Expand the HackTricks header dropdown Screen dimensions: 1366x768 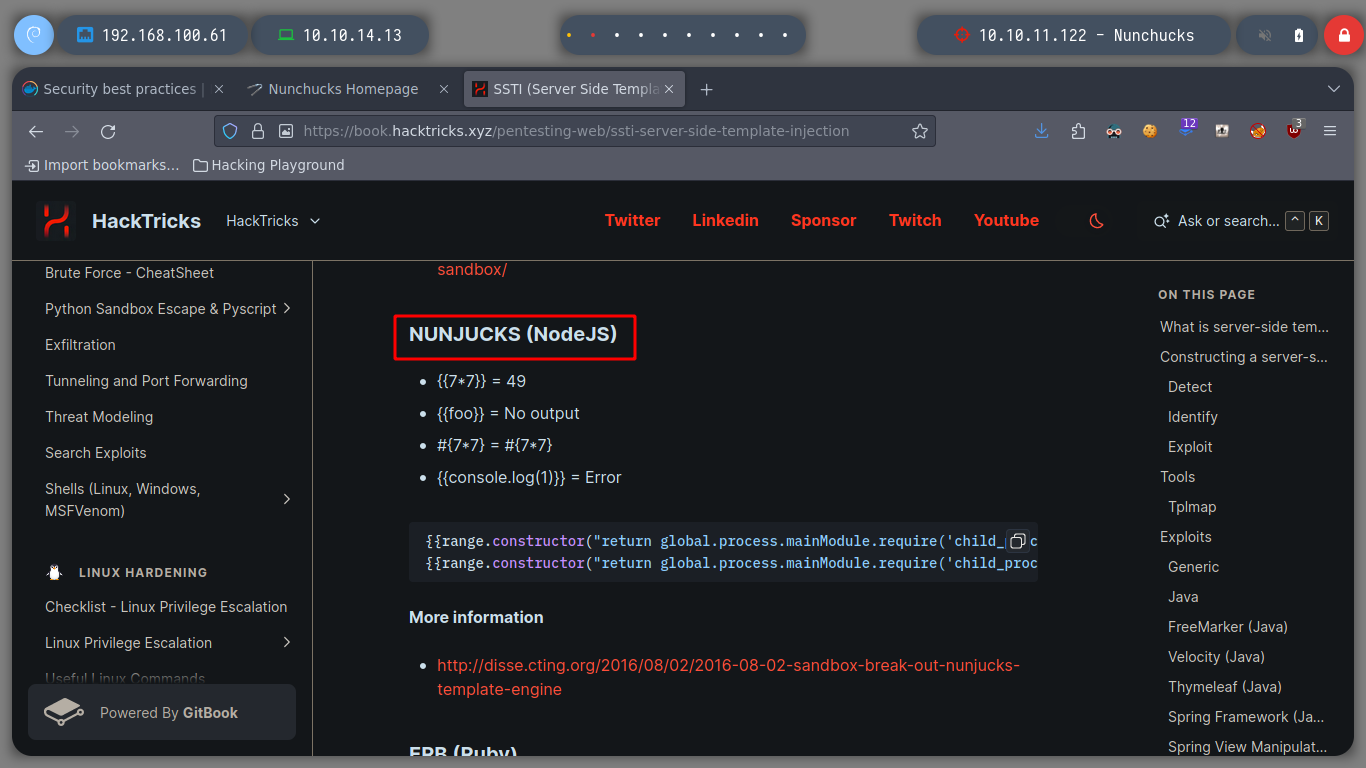pyautogui.click(x=273, y=221)
